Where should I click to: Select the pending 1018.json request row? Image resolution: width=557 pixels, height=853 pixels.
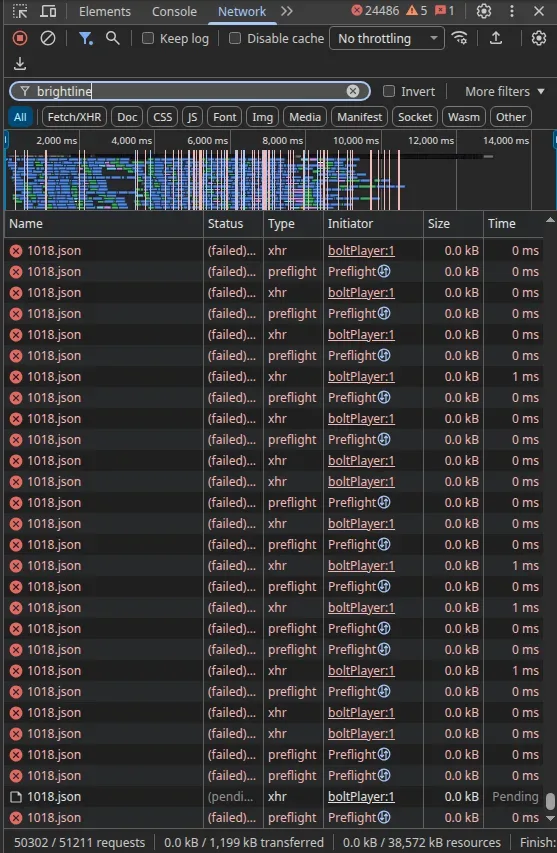click(274, 796)
